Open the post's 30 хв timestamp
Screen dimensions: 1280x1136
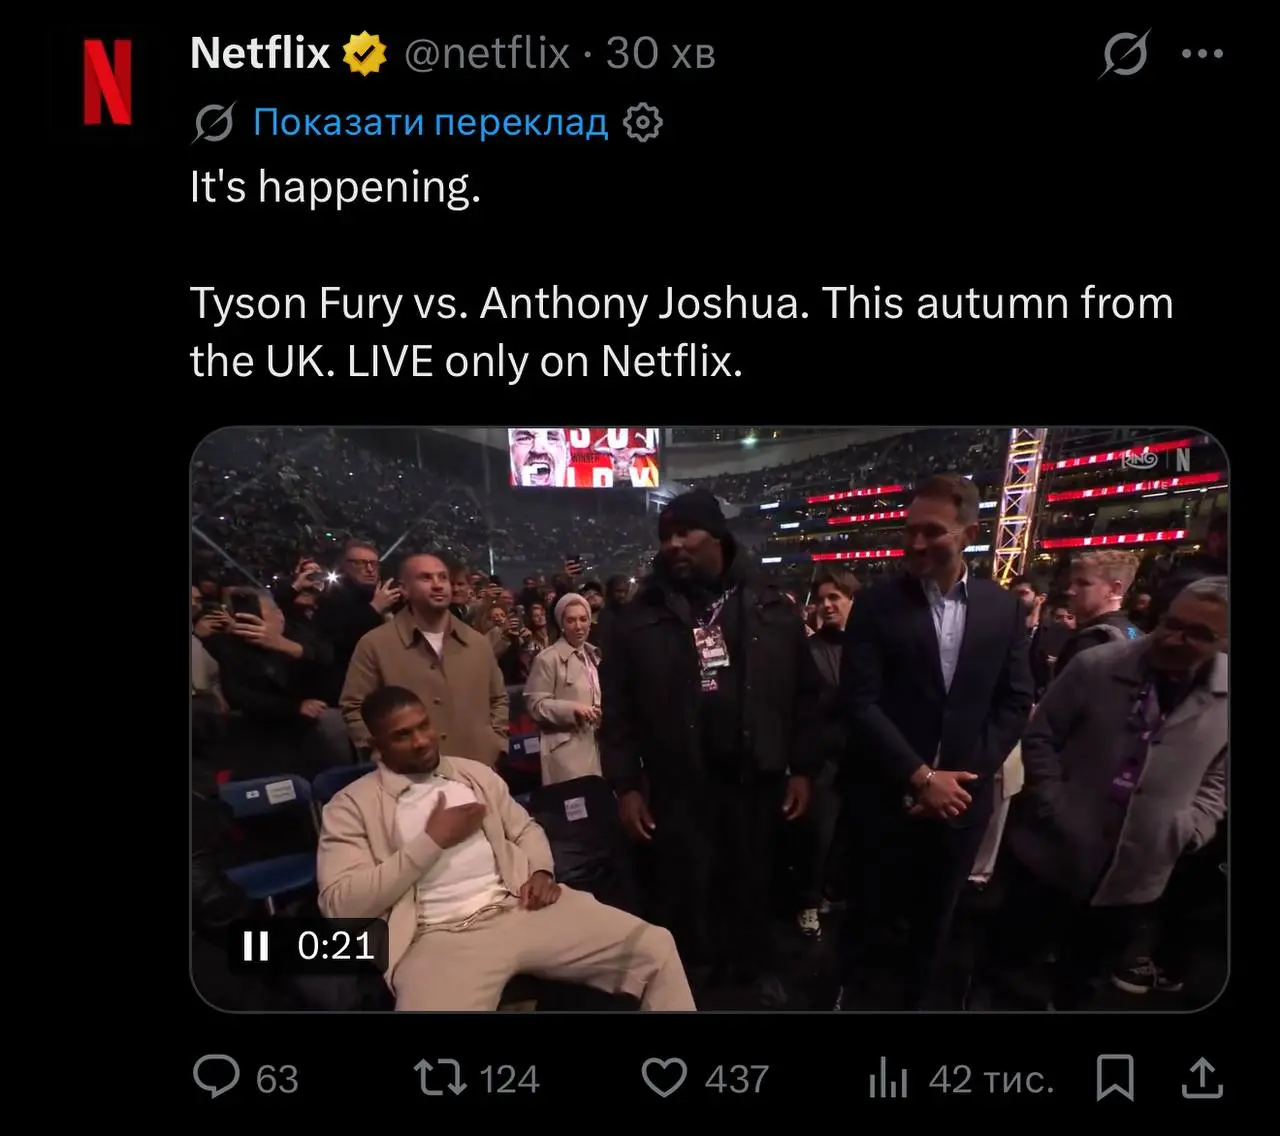click(x=661, y=53)
